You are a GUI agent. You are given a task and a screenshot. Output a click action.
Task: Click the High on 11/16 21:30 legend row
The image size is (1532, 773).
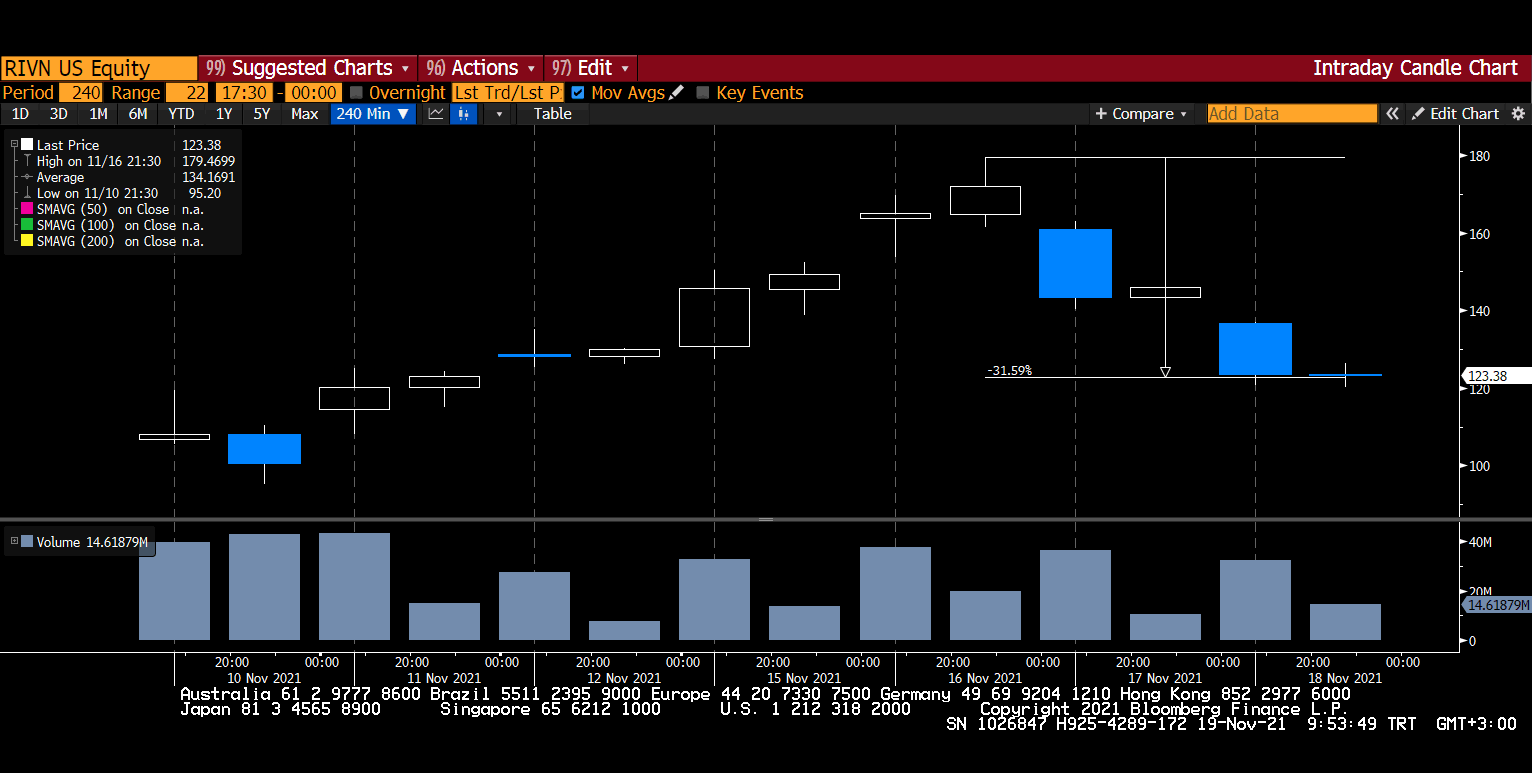coord(99,161)
